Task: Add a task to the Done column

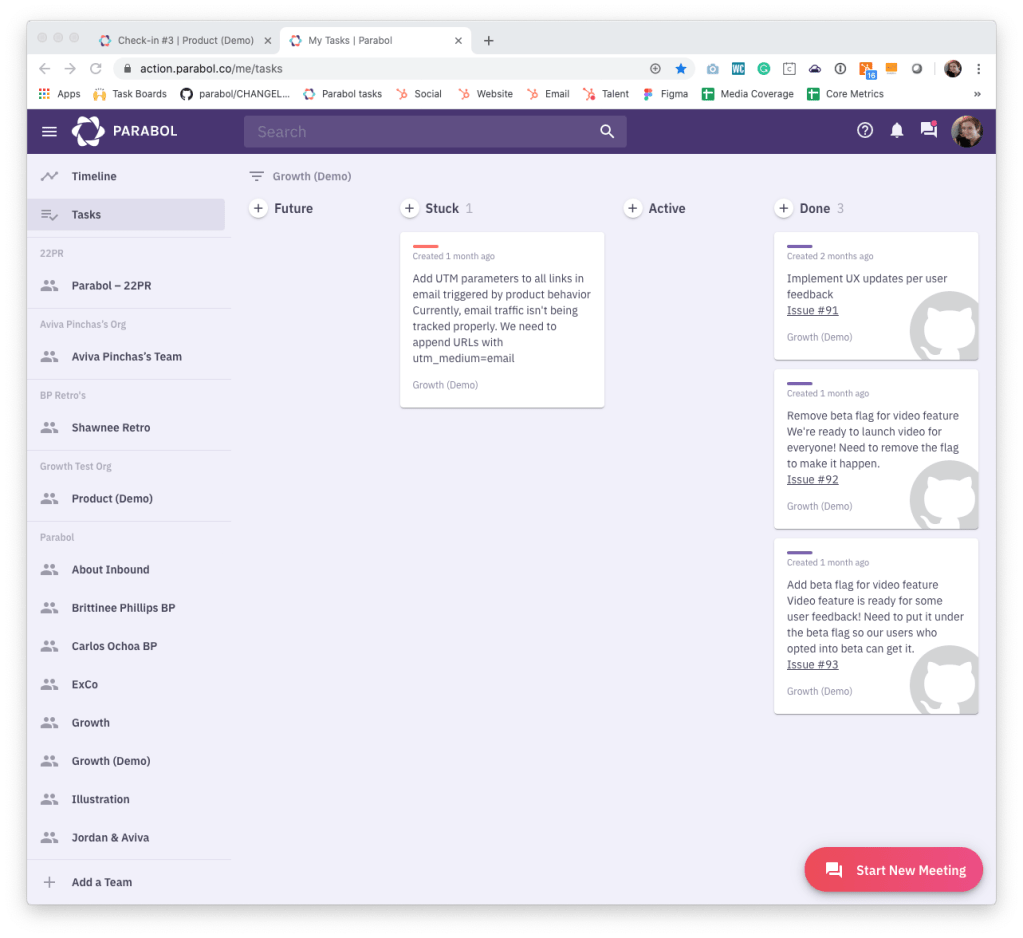Action: (x=784, y=208)
